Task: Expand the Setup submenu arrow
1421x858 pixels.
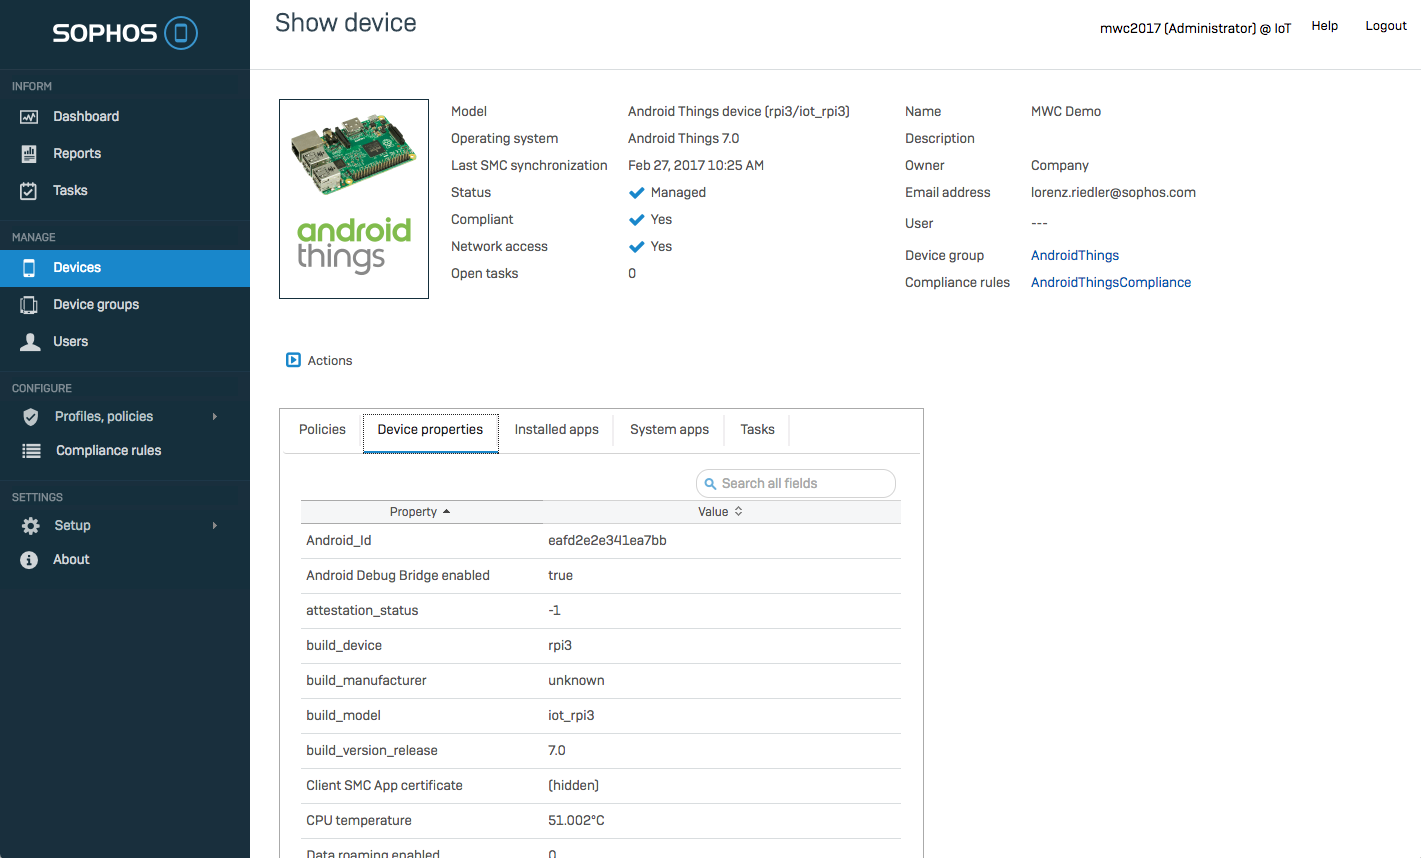Action: [x=215, y=526]
